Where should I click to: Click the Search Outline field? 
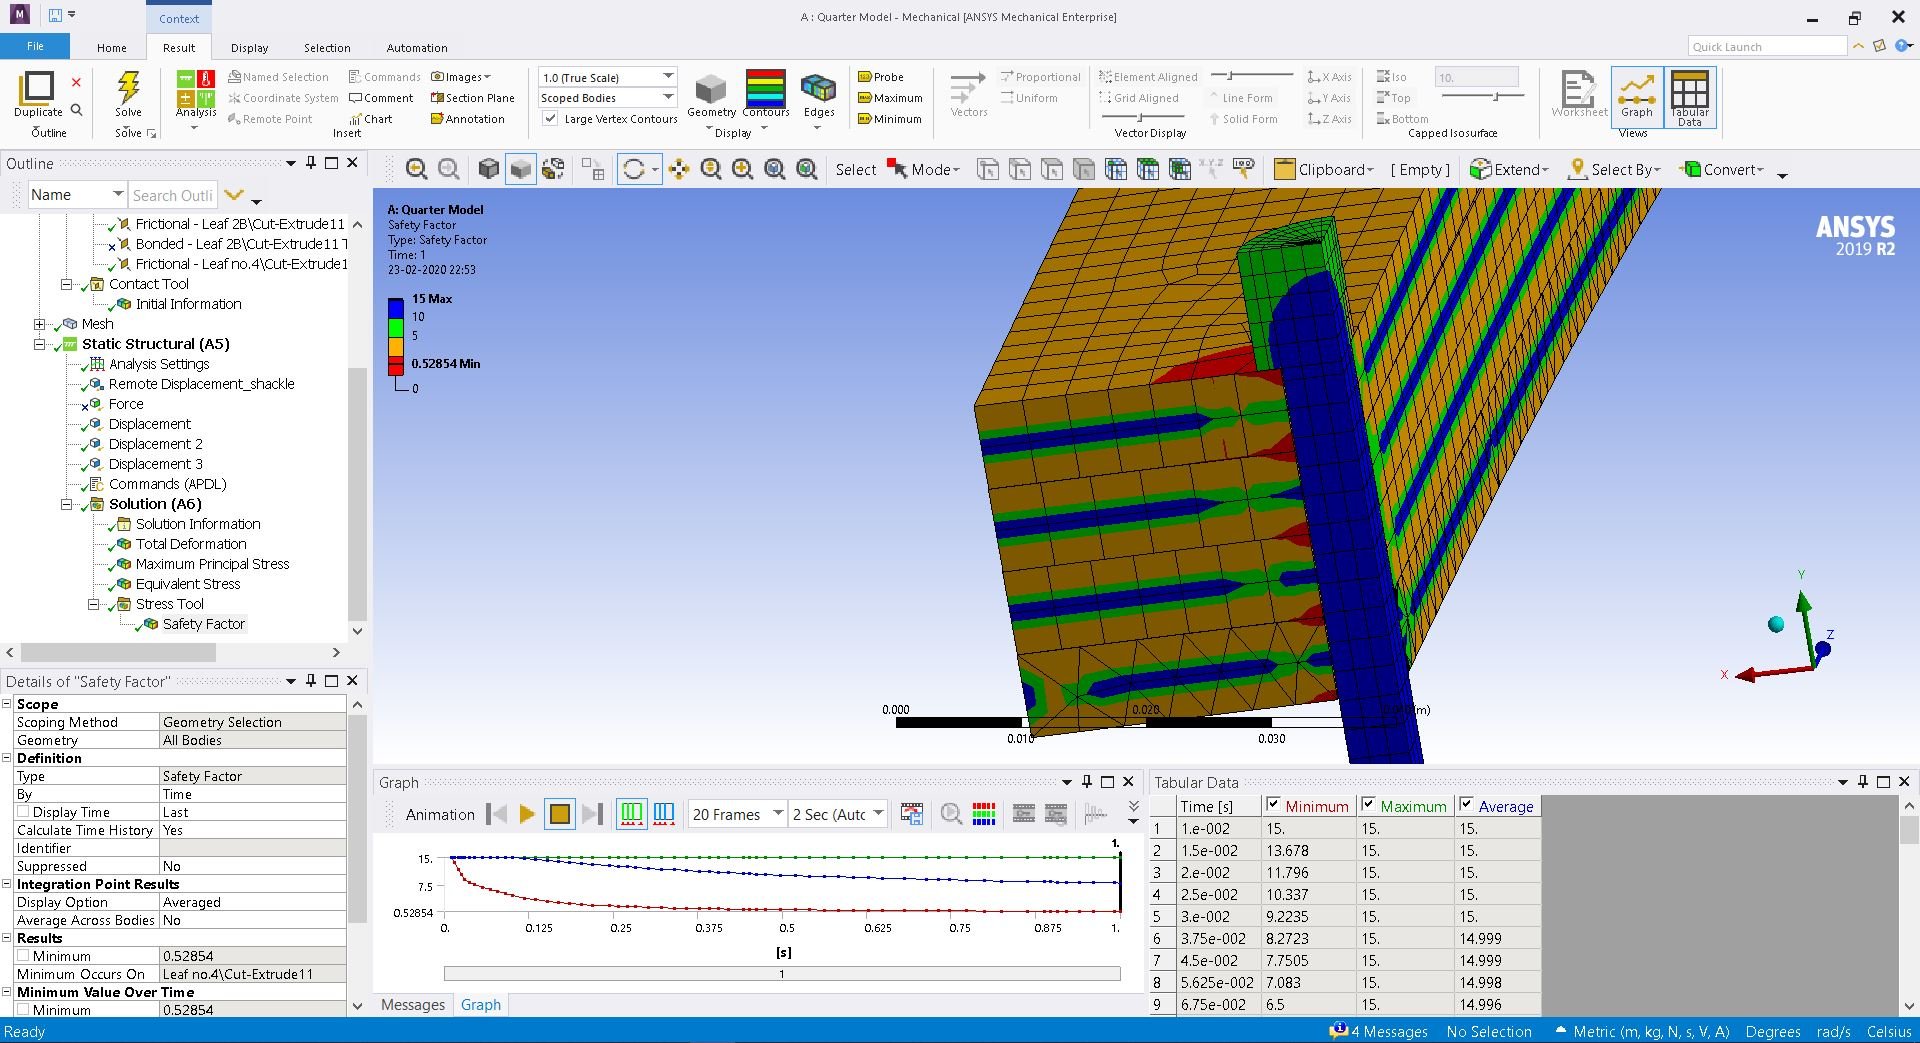(173, 195)
